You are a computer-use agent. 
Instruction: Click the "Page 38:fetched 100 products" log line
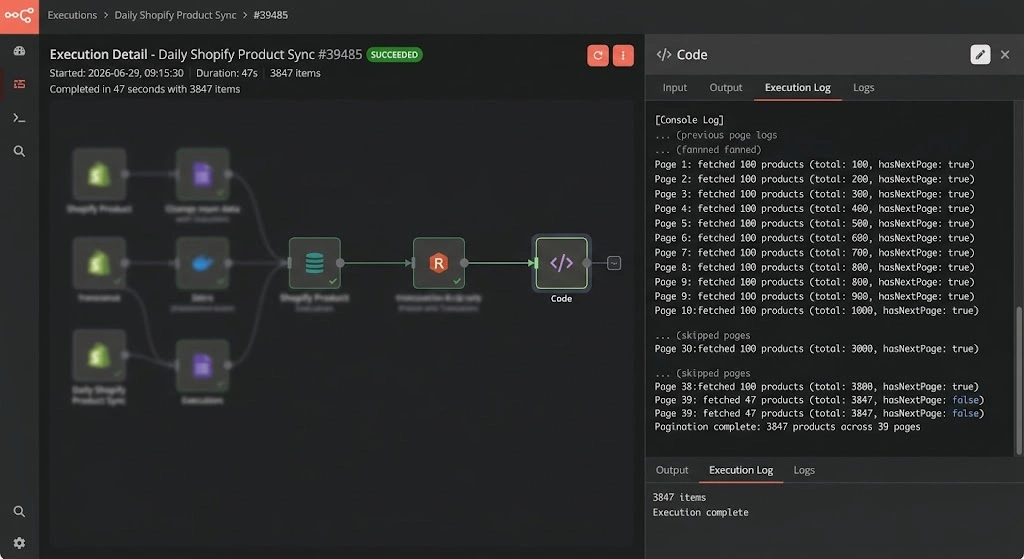pyautogui.click(x=816, y=387)
